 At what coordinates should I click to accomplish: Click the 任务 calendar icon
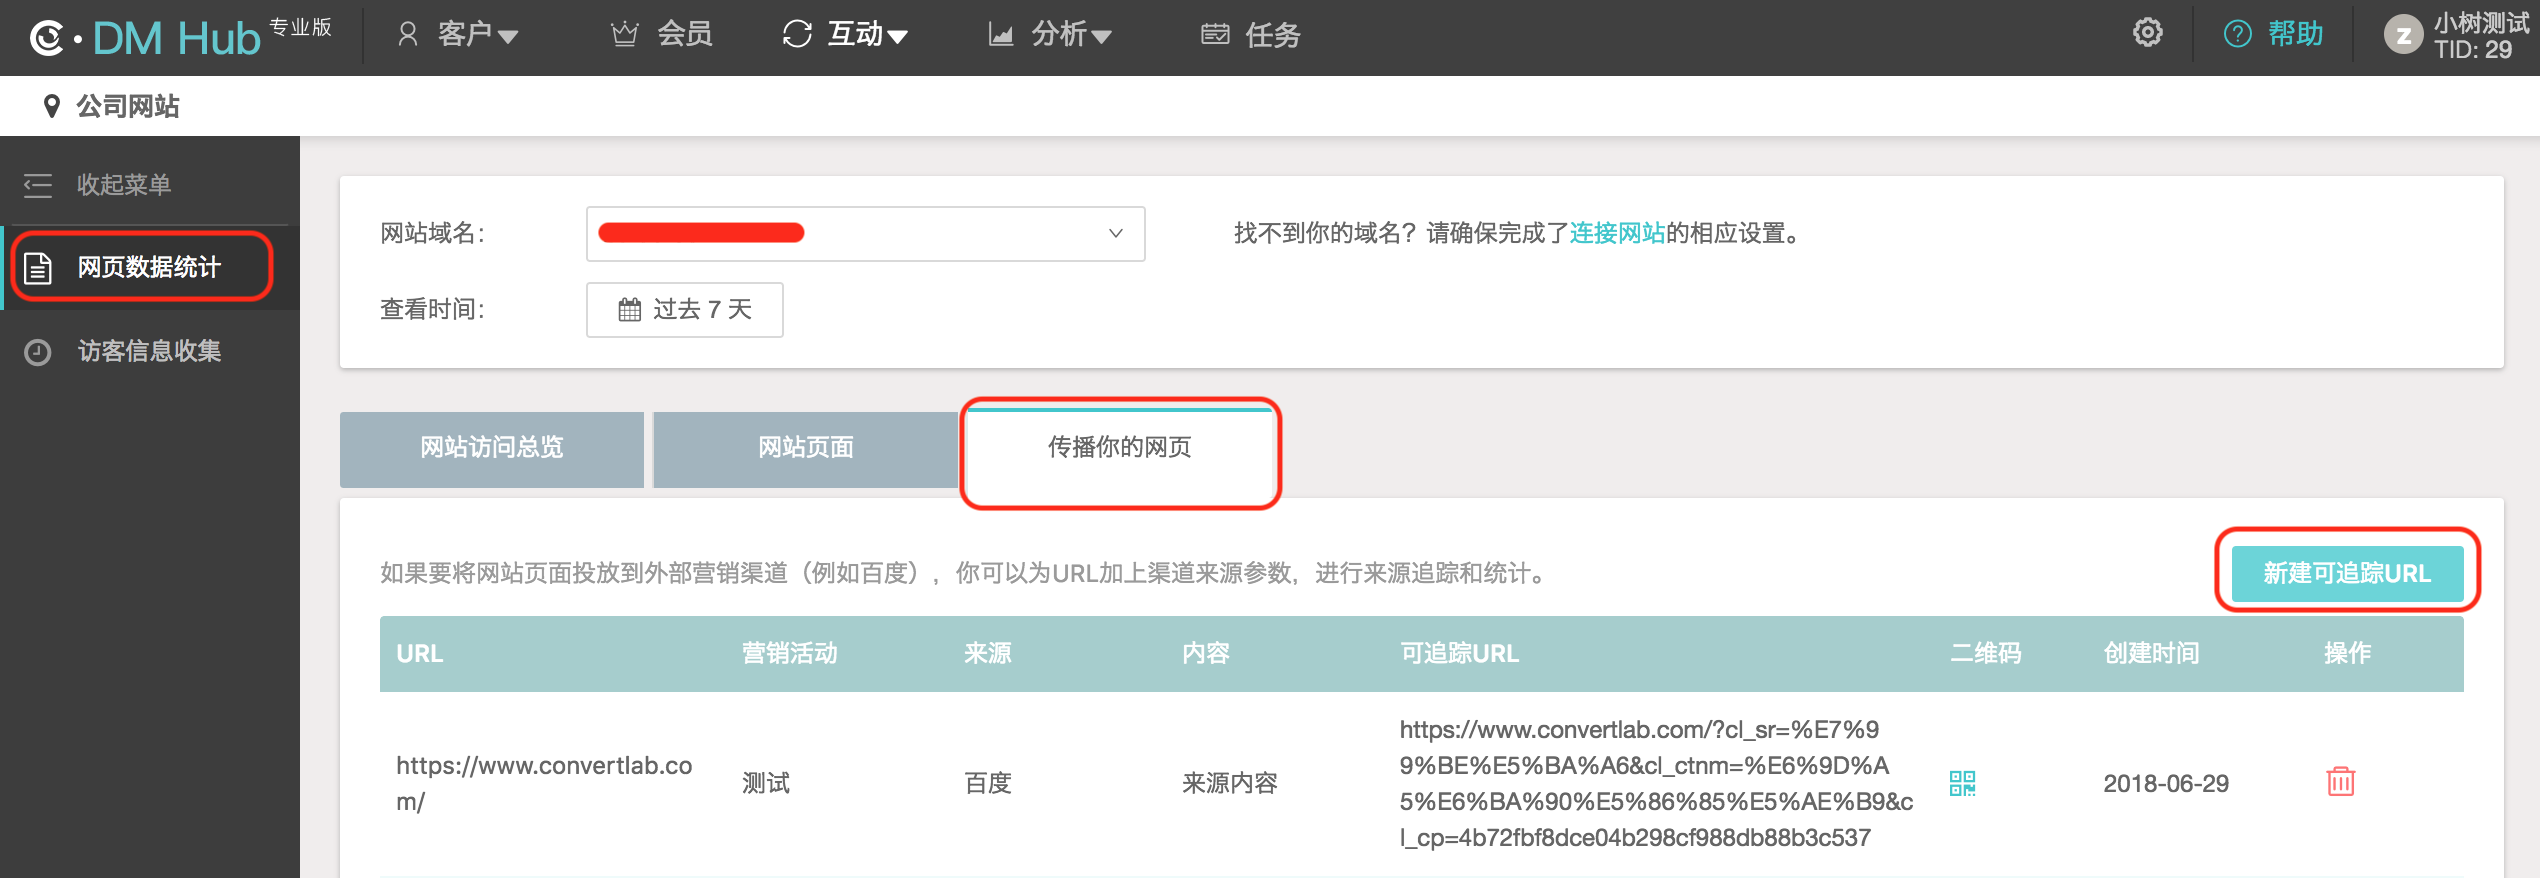click(1215, 35)
